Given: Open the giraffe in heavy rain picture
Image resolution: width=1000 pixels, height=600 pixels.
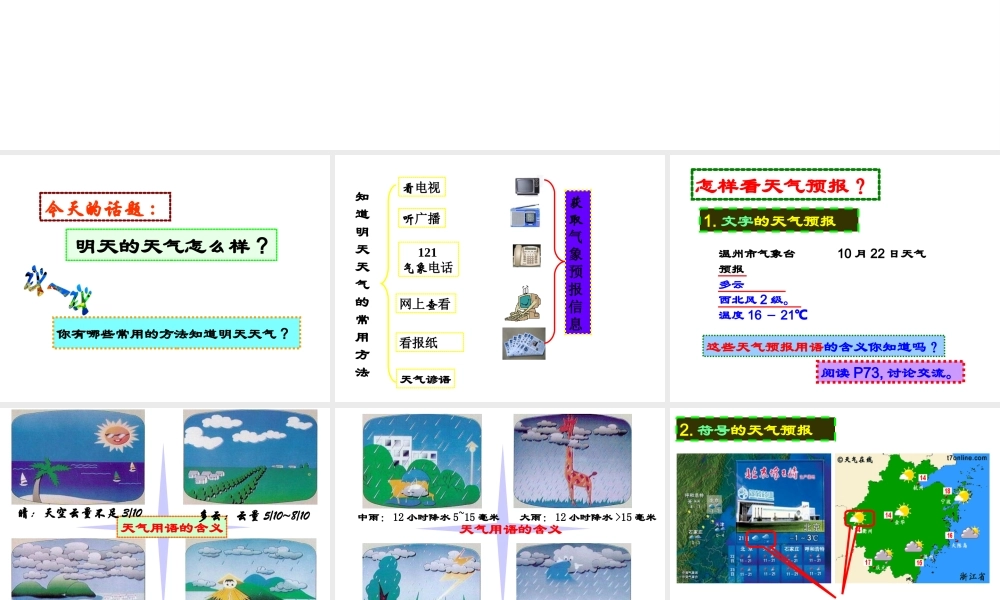Looking at the screenshot, I should pos(573,461).
